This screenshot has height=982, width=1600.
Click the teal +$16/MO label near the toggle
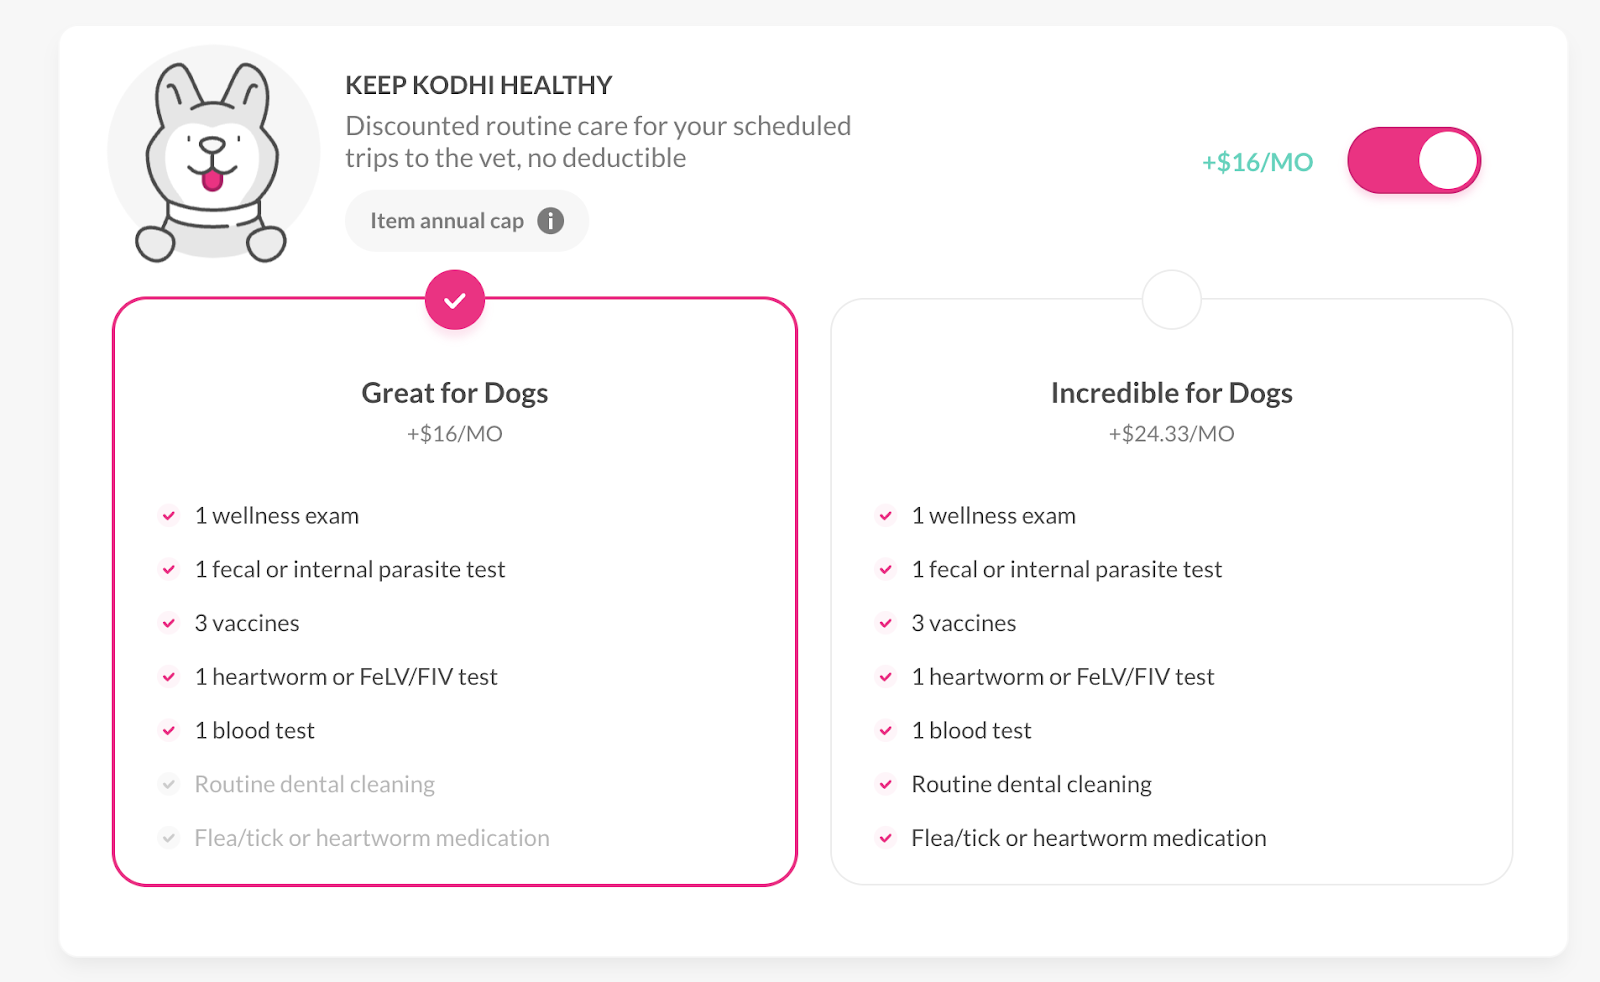[1257, 162]
